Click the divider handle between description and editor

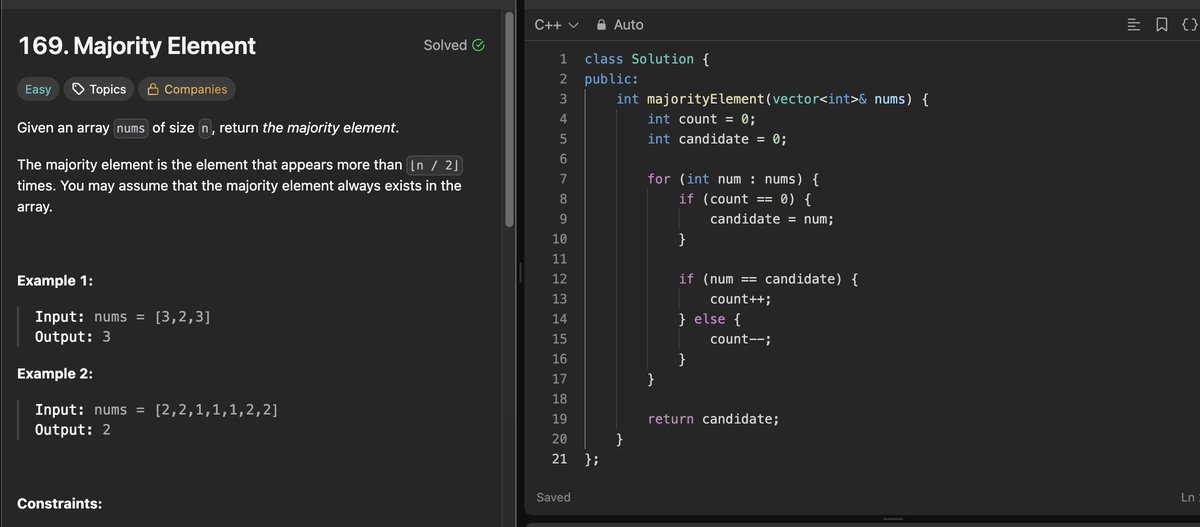[520, 272]
